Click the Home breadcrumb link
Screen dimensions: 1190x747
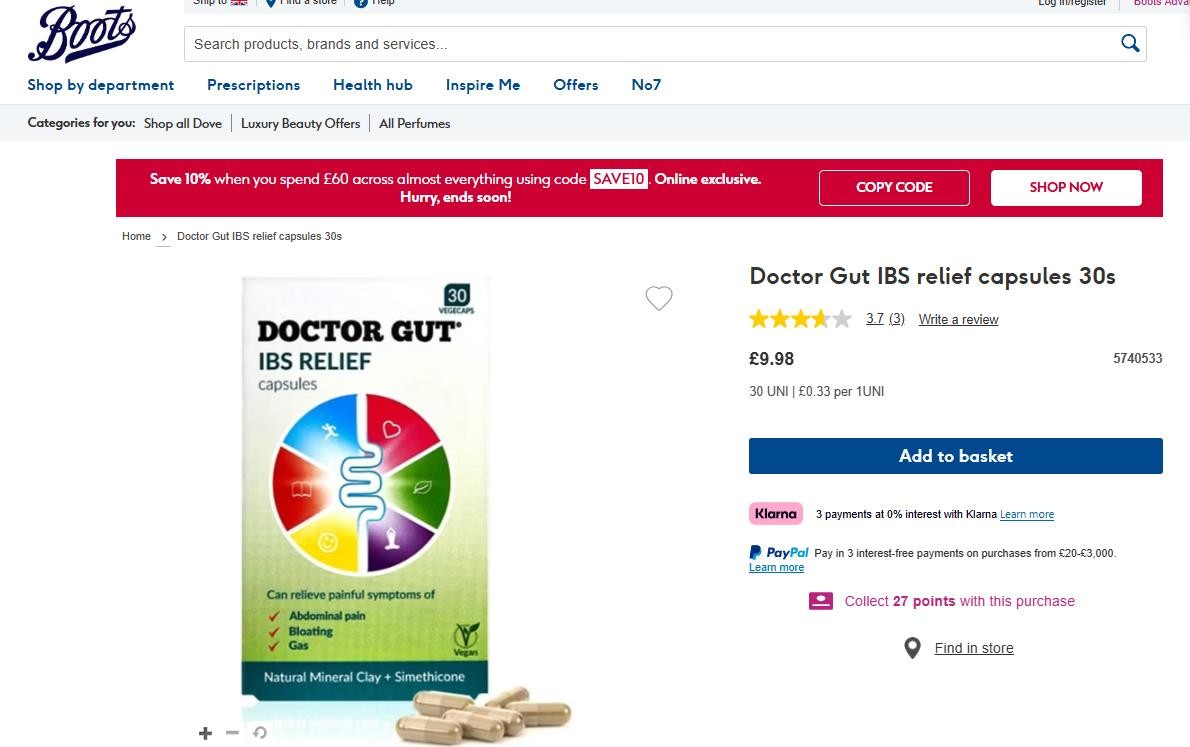coord(137,236)
